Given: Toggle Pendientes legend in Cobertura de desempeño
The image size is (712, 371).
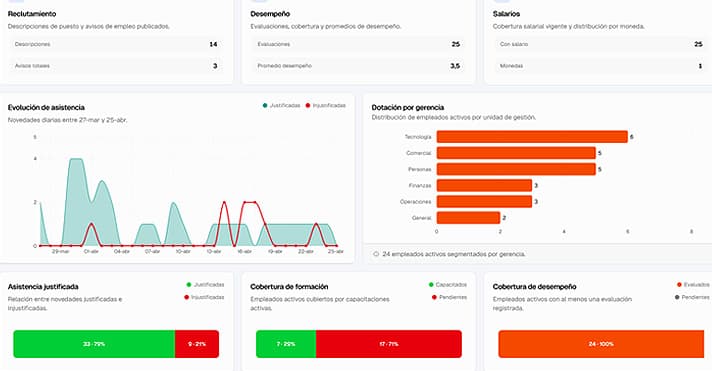Looking at the screenshot, I should tap(692, 297).
